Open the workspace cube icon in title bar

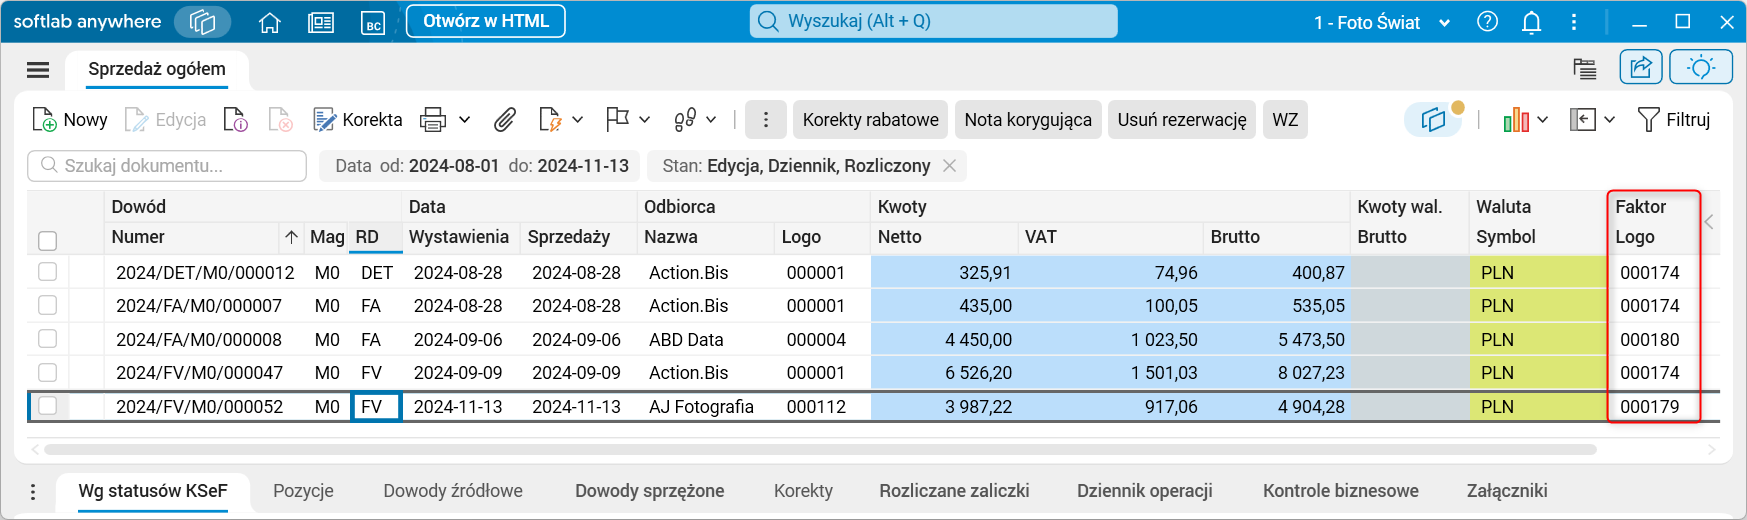click(202, 22)
